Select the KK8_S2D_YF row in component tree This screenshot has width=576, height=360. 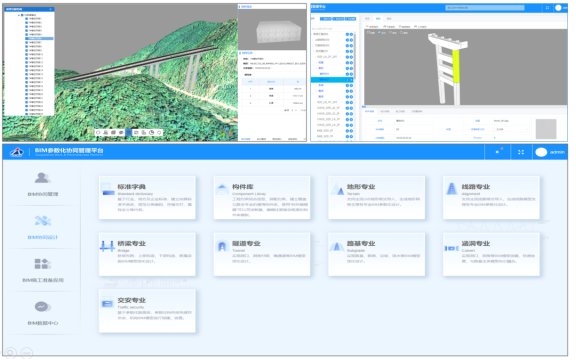332,136
